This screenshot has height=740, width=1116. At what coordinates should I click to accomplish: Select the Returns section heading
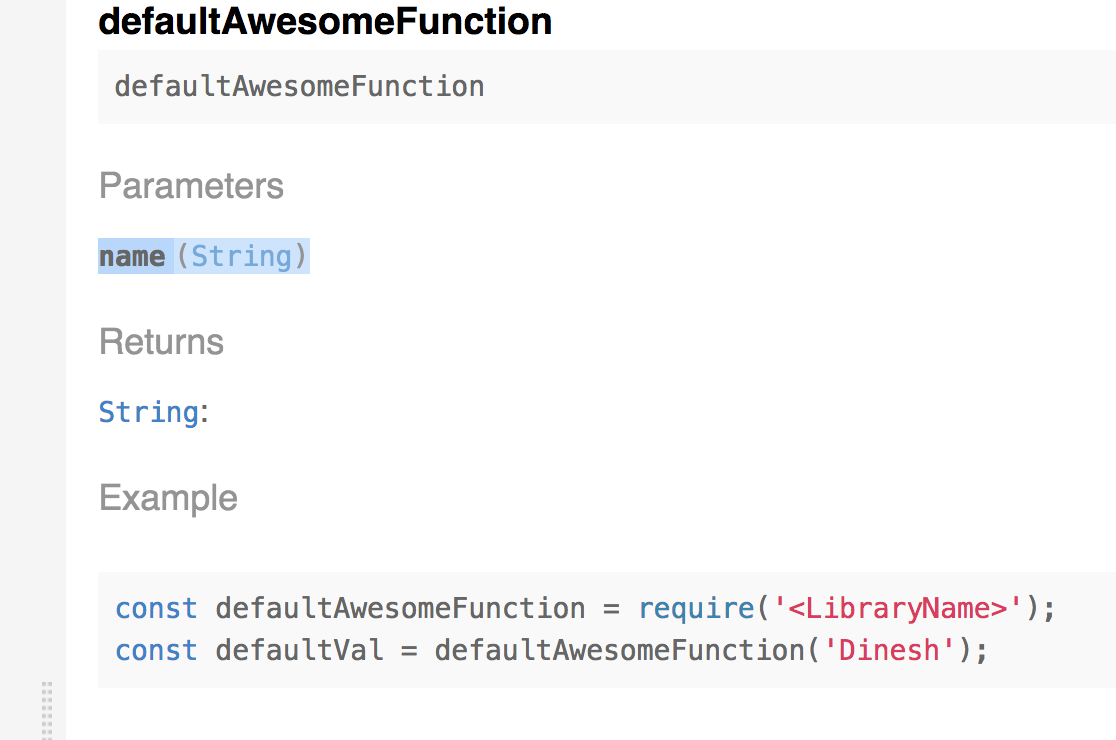click(x=162, y=342)
